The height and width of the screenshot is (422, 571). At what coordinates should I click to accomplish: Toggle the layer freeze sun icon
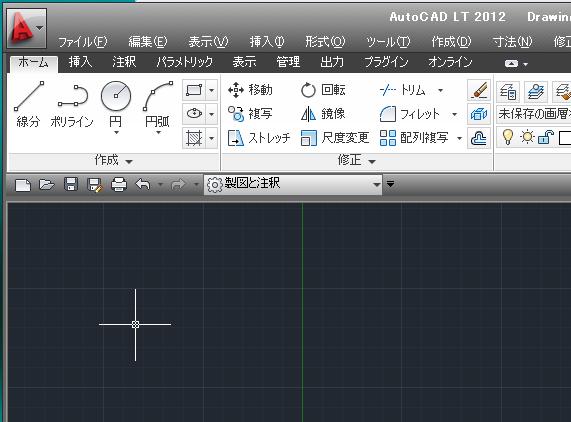(x=527, y=137)
